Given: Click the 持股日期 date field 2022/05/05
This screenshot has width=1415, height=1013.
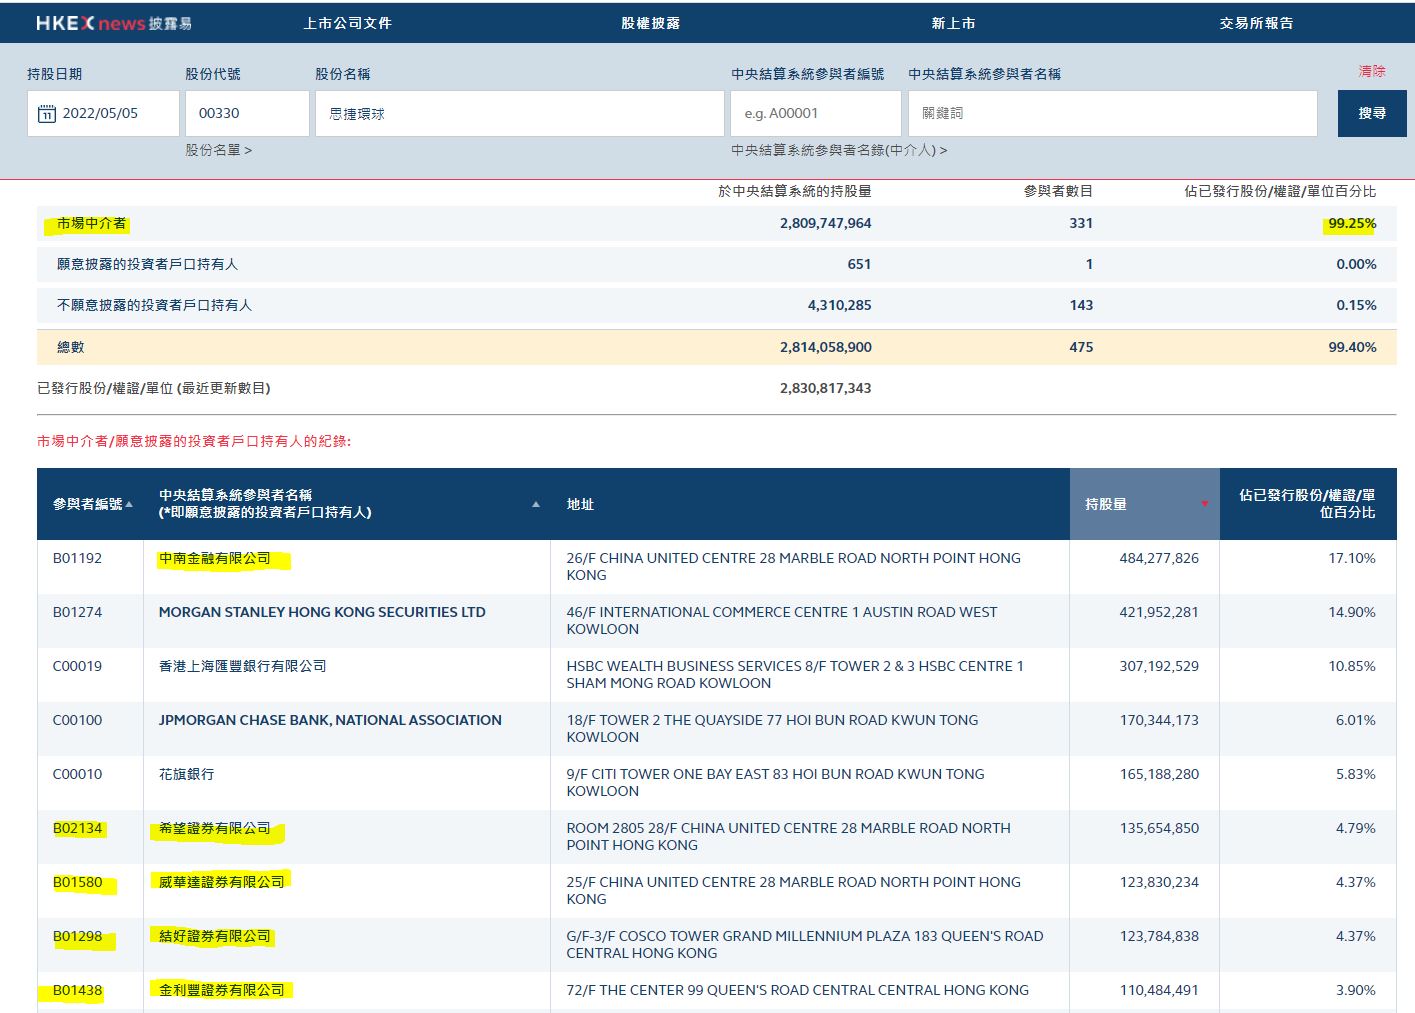Looking at the screenshot, I should [x=103, y=114].
